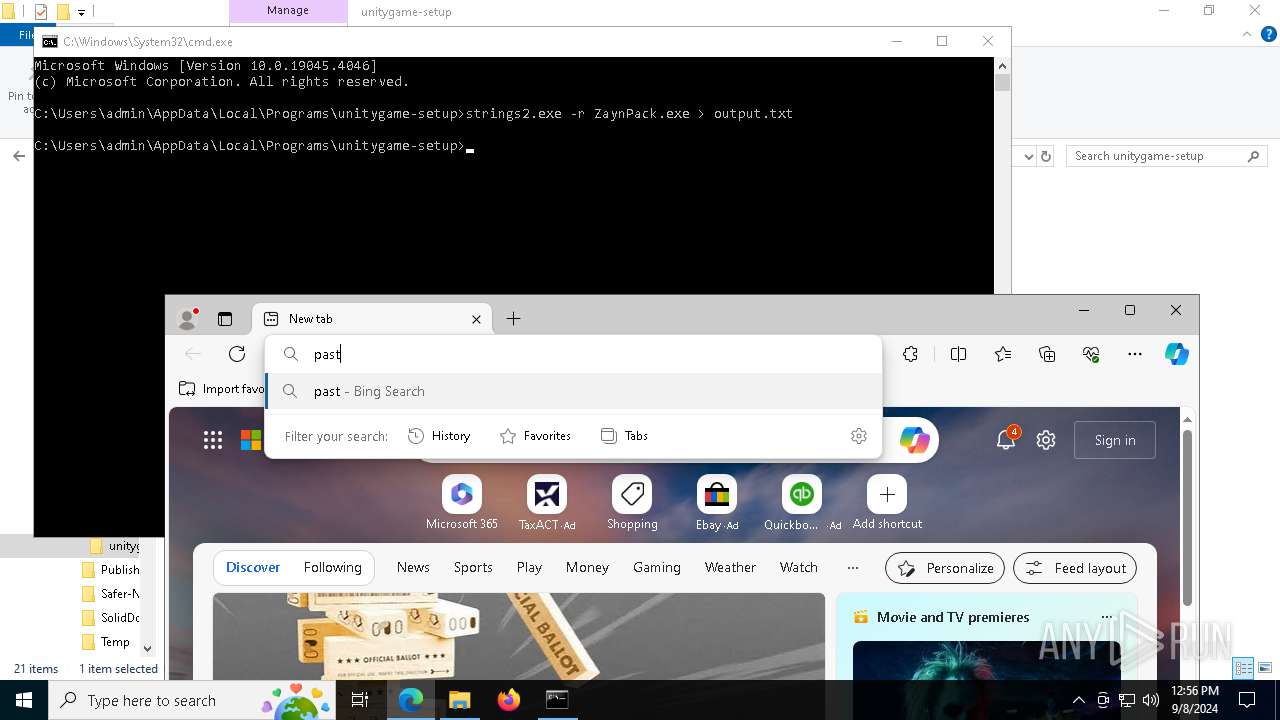The width and height of the screenshot is (1280, 720).
Task: Open Money feed category
Action: pyautogui.click(x=587, y=567)
